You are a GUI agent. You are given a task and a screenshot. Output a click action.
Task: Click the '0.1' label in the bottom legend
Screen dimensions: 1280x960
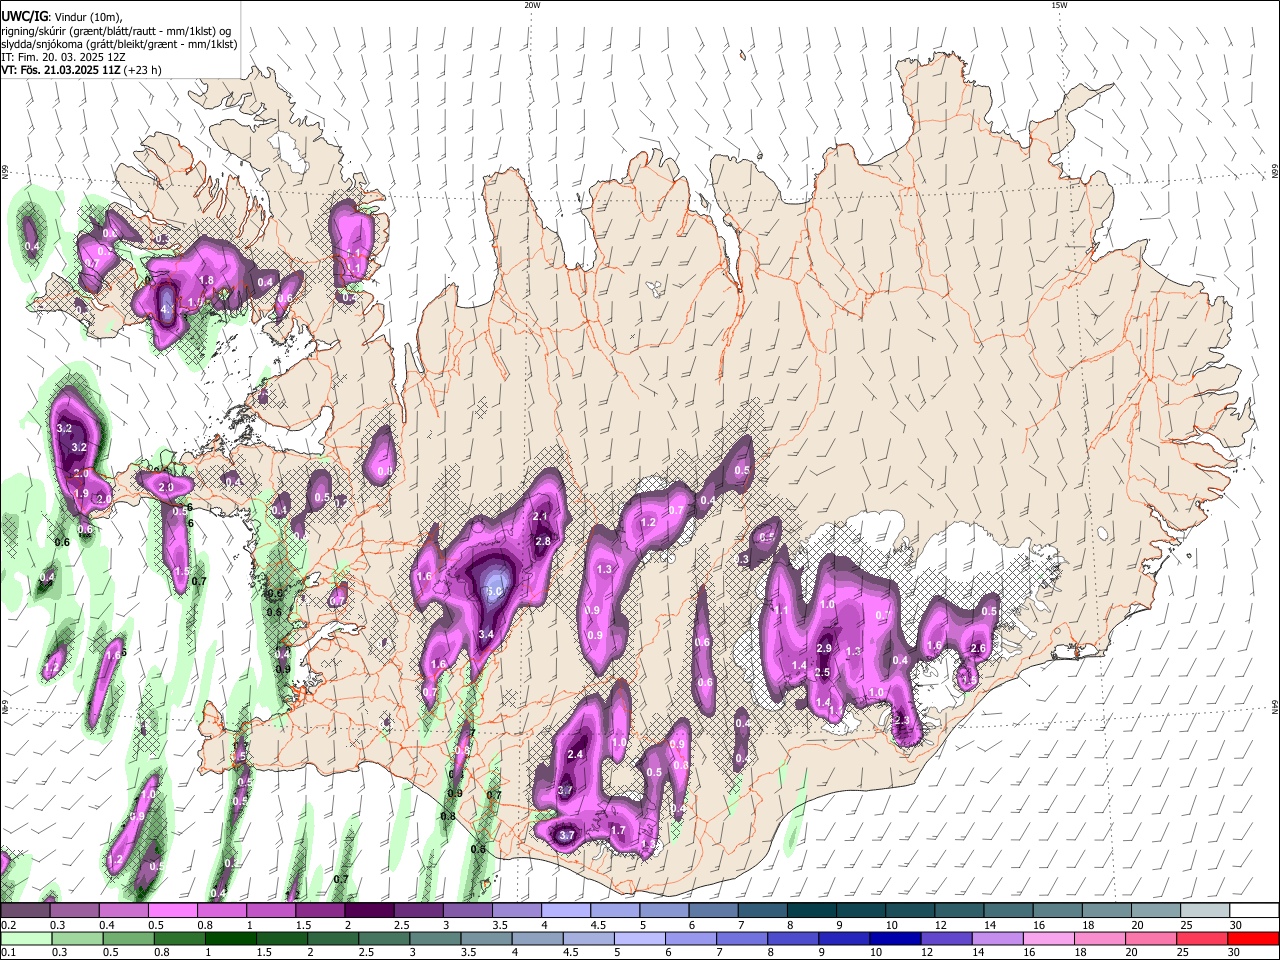tap(7, 952)
